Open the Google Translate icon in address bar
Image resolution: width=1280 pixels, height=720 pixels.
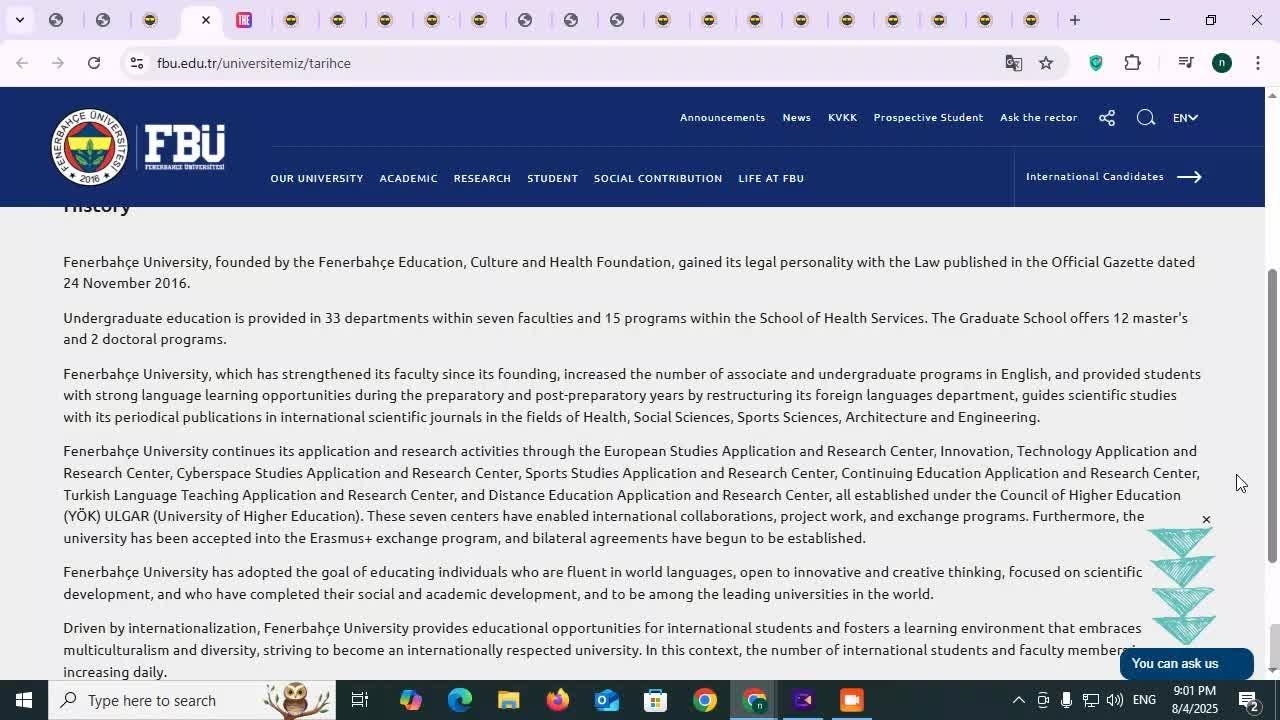[1013, 63]
